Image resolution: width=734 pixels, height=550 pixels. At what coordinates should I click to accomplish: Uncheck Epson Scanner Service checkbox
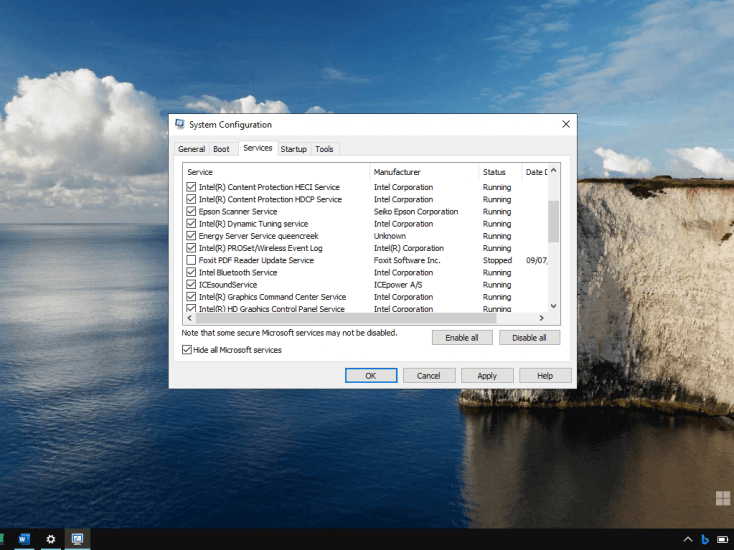(x=191, y=212)
